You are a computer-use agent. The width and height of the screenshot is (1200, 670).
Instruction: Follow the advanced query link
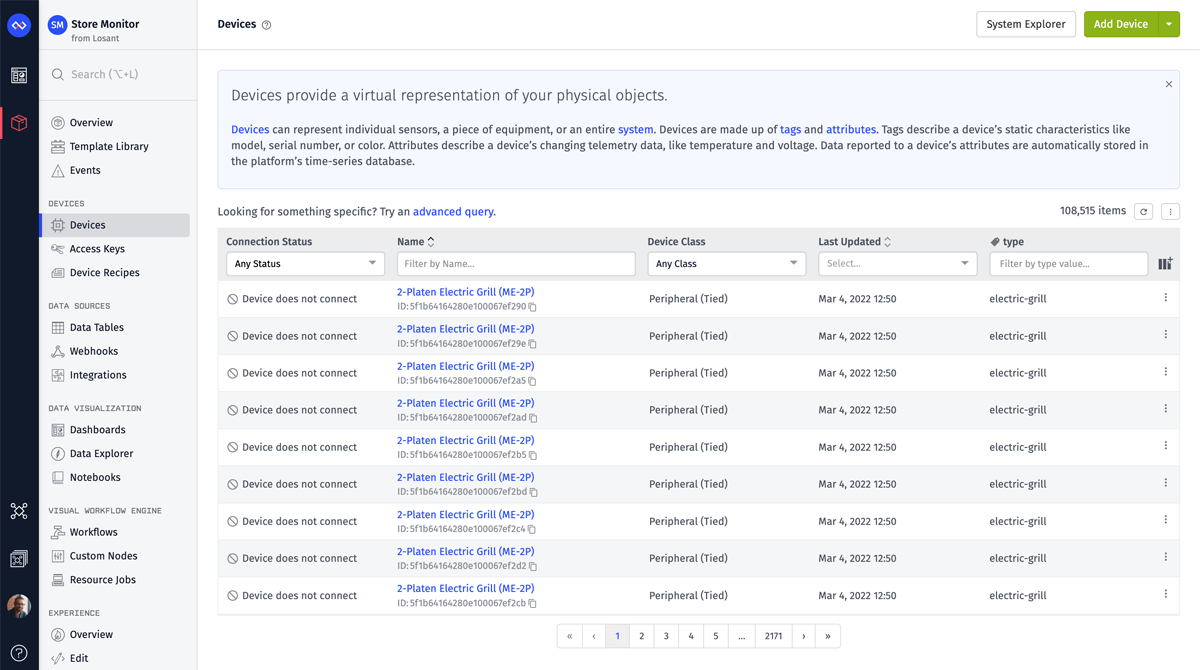pyautogui.click(x=454, y=212)
